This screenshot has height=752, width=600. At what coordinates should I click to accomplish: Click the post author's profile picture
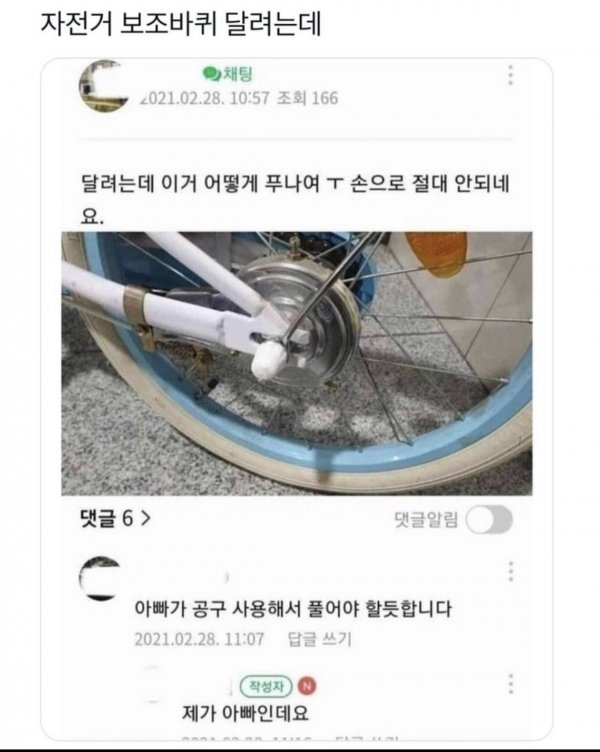coord(104,86)
